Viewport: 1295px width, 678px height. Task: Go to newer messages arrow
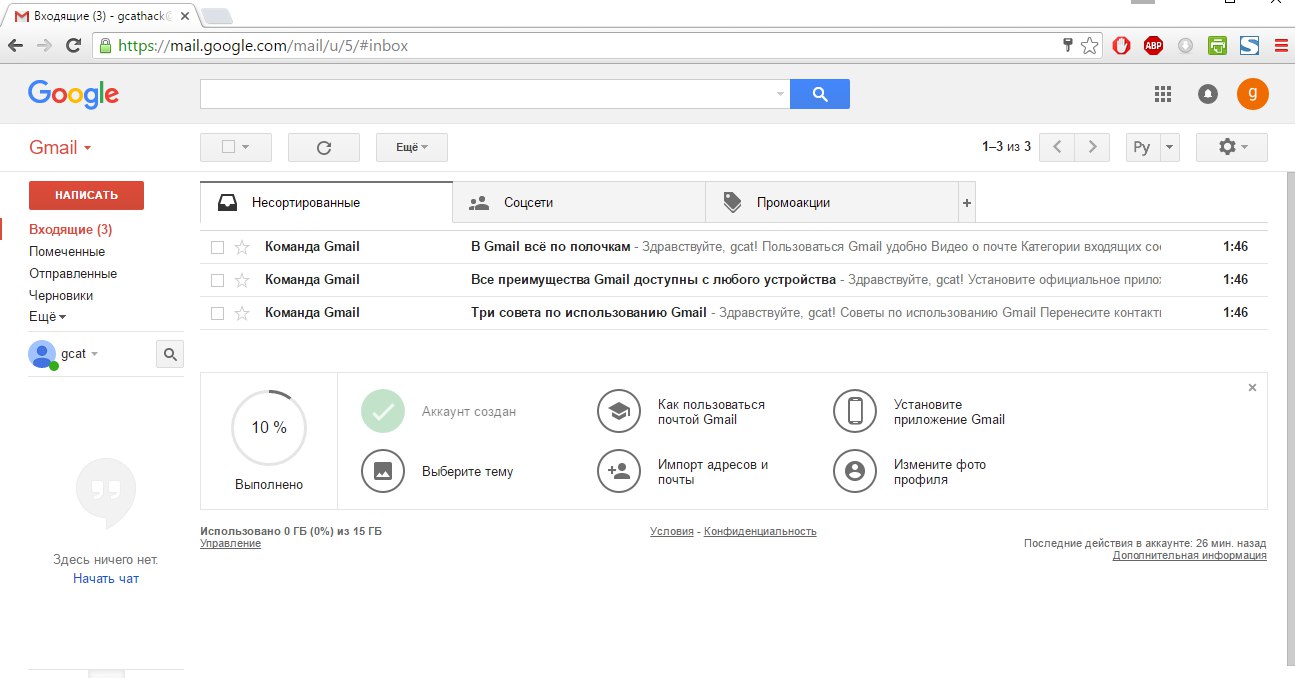point(1057,147)
